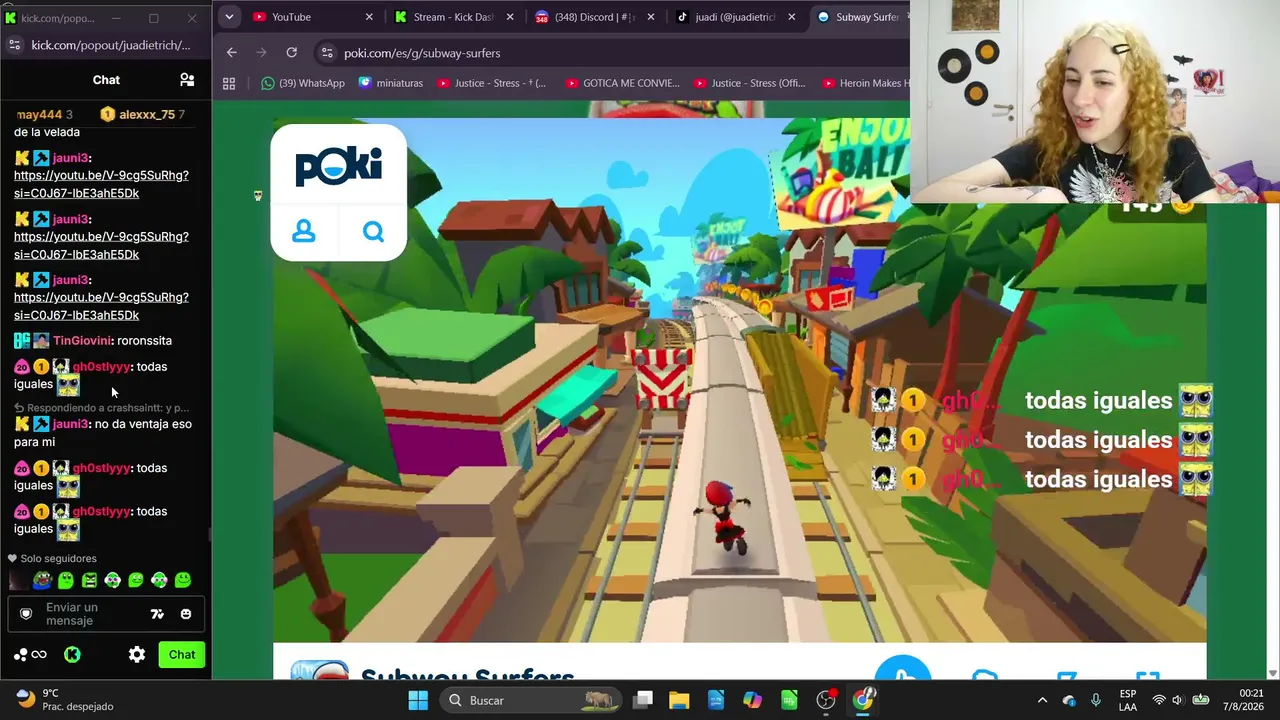Focus the poki.com address bar

pos(610,52)
